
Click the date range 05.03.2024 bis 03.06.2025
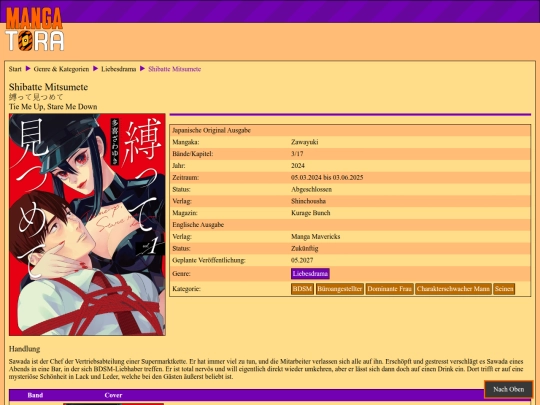pos(327,177)
